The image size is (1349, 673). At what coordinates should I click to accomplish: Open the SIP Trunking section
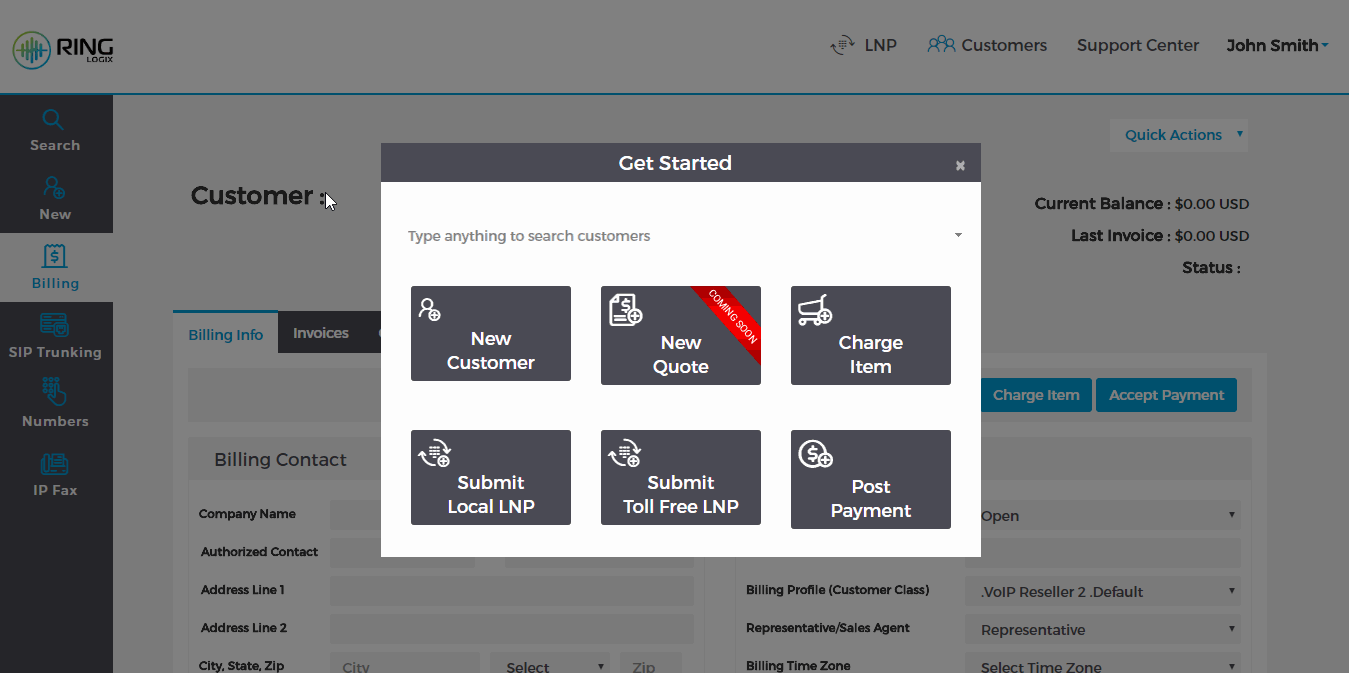click(x=55, y=337)
